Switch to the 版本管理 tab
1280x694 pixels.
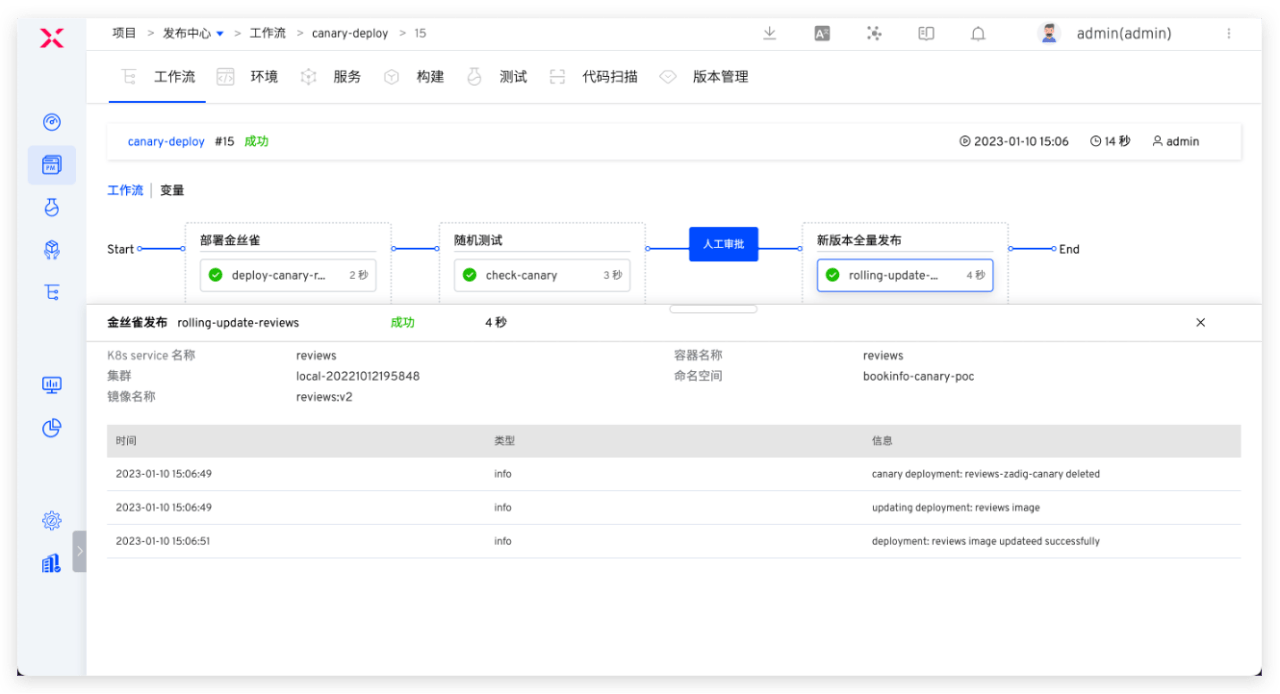pos(720,77)
